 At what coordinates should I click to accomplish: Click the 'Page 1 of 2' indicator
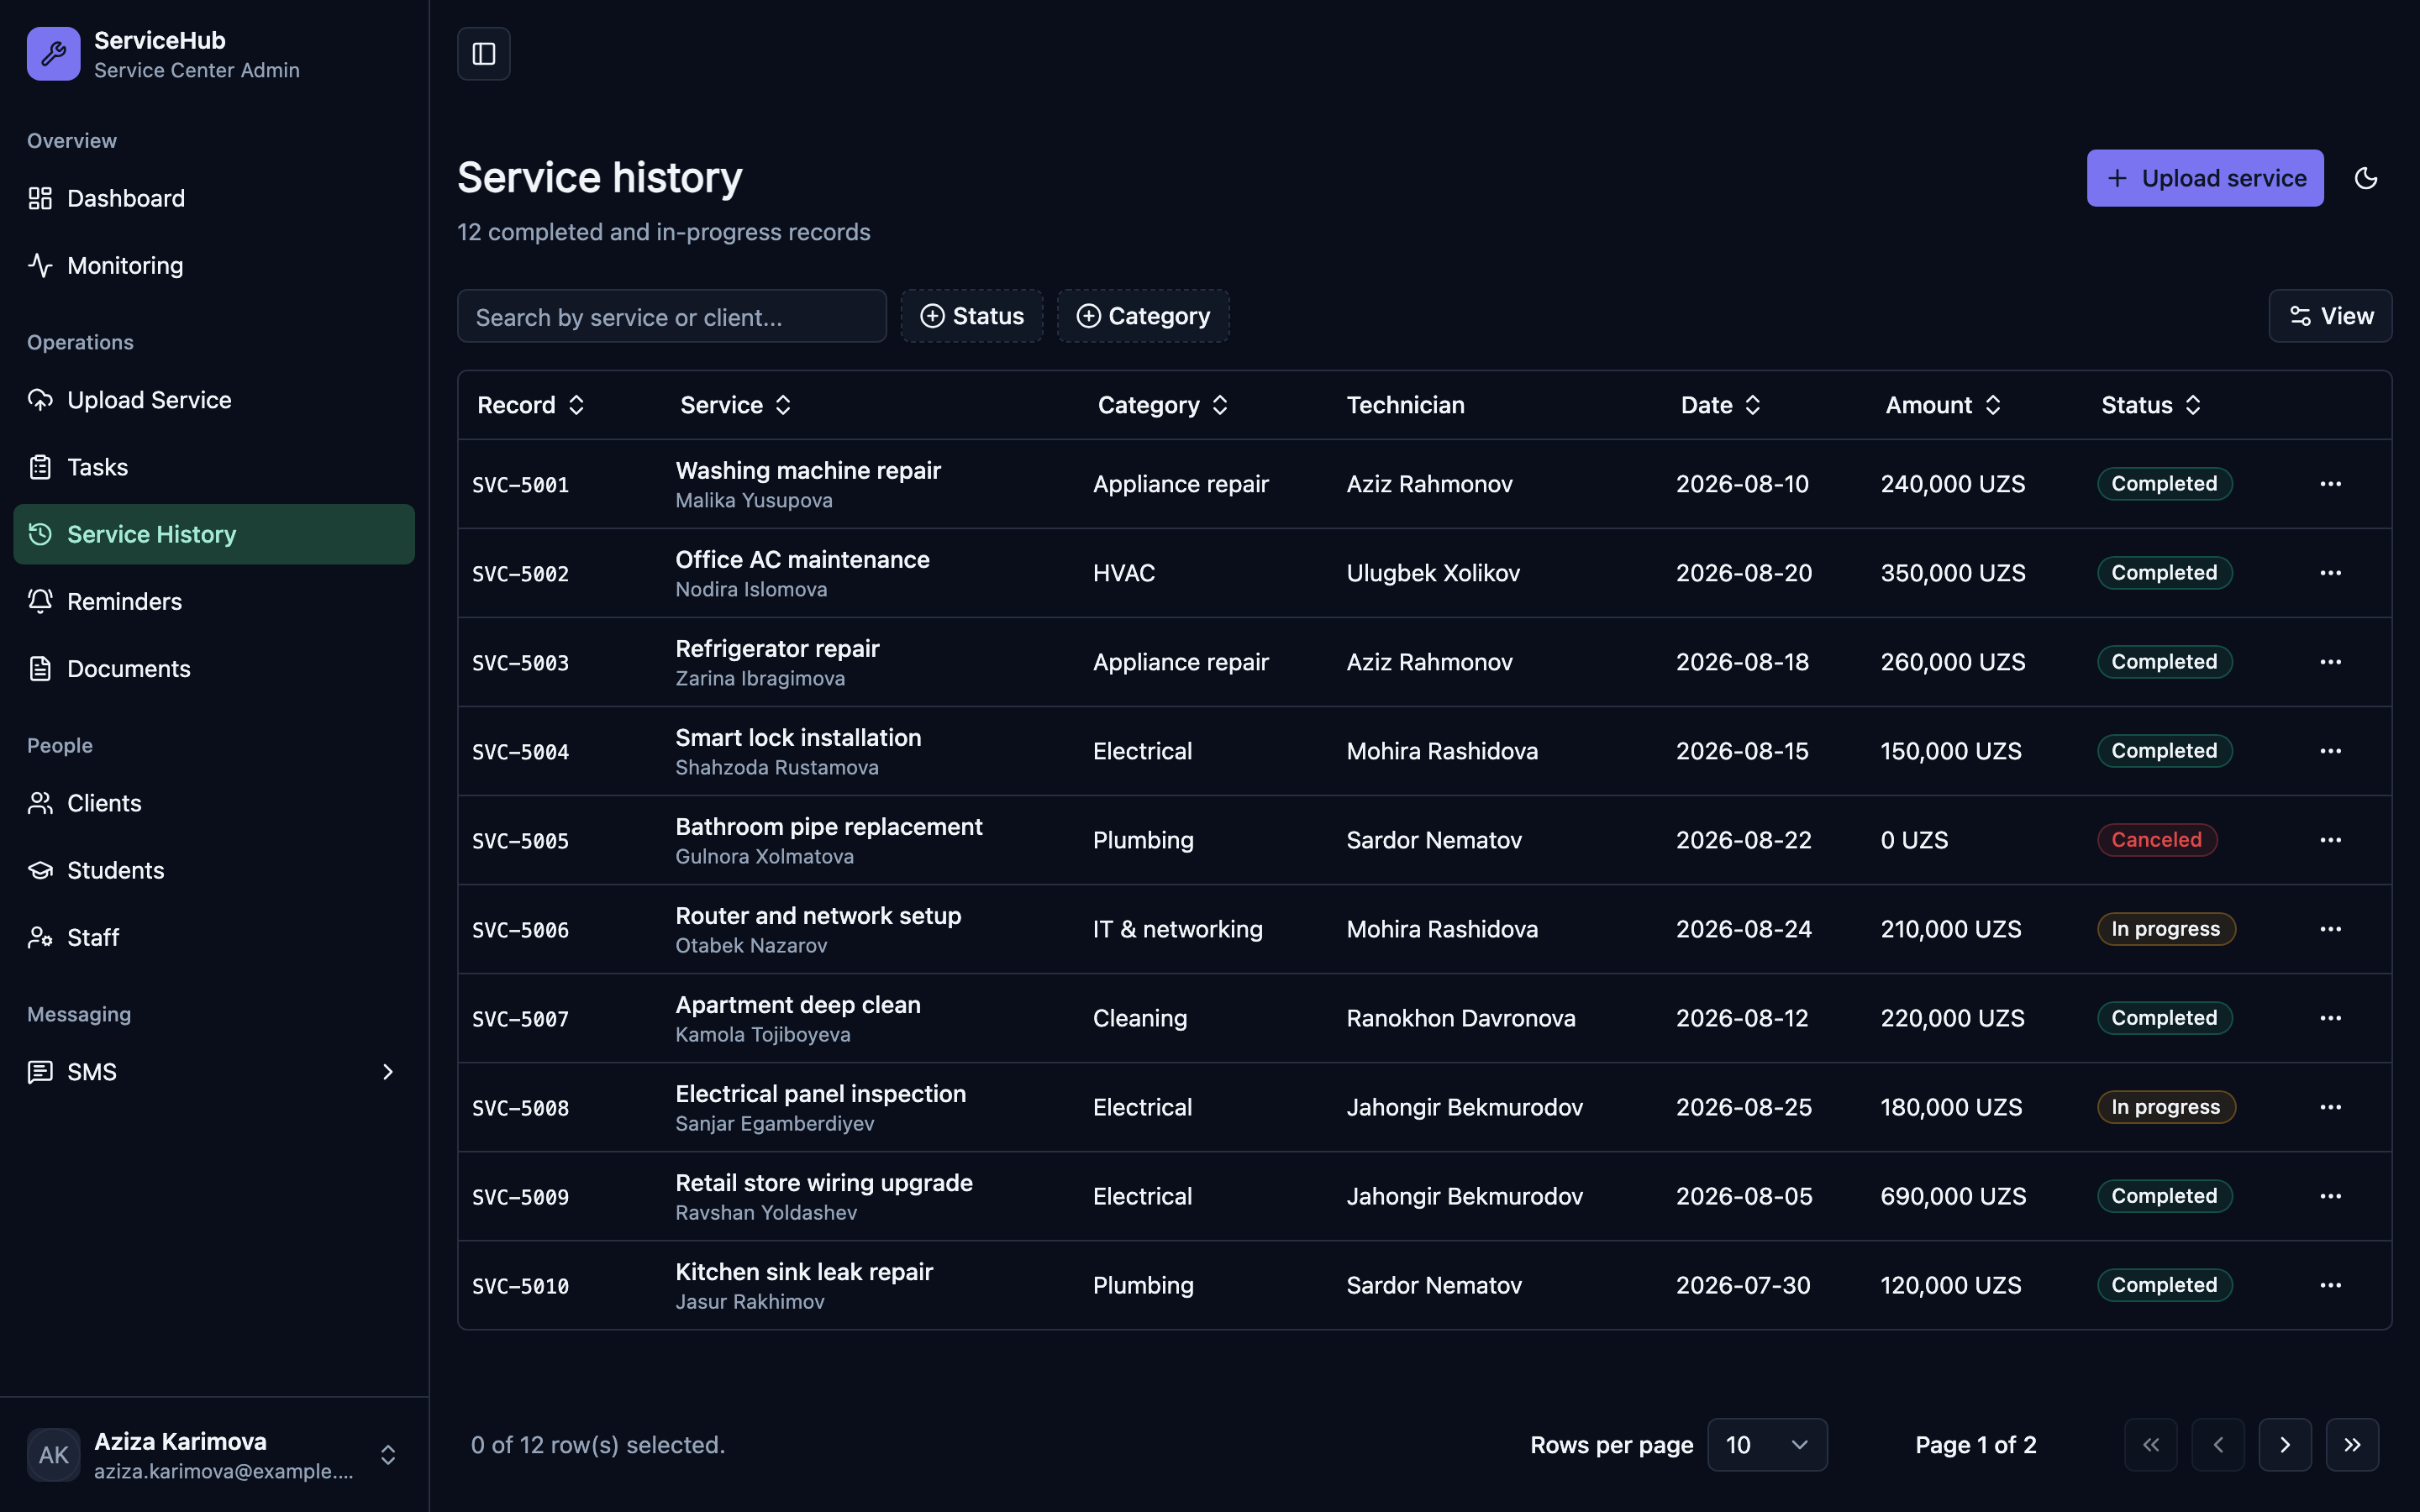point(1976,1445)
